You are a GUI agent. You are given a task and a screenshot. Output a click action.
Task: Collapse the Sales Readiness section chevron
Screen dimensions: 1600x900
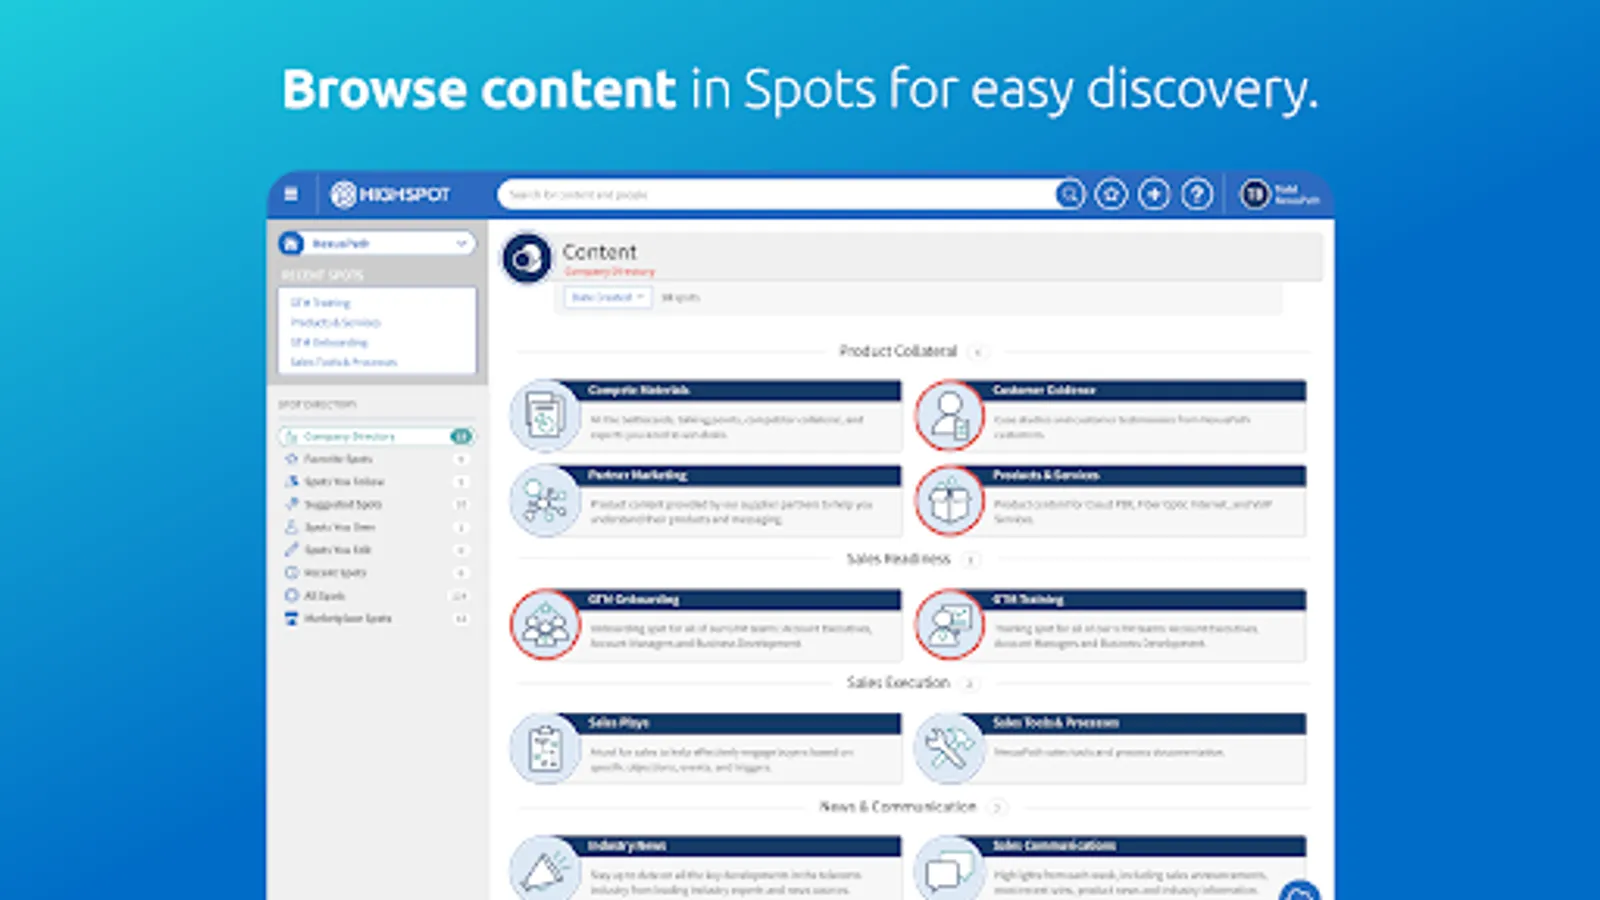pyautogui.click(x=970, y=560)
